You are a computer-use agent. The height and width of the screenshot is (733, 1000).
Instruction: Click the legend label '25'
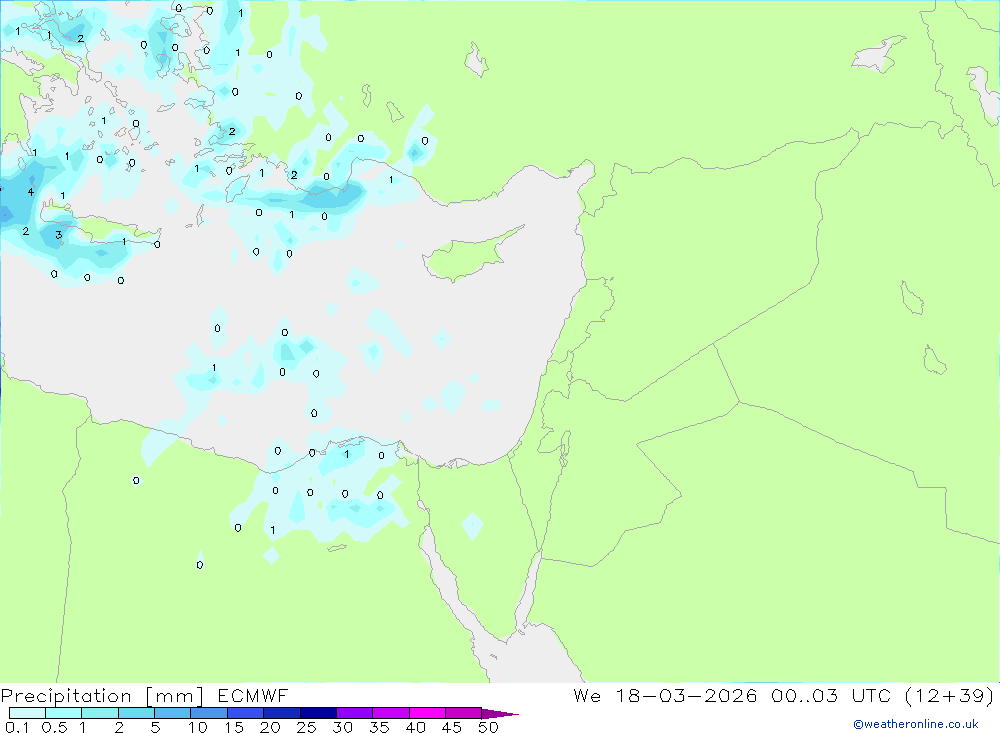[307, 727]
